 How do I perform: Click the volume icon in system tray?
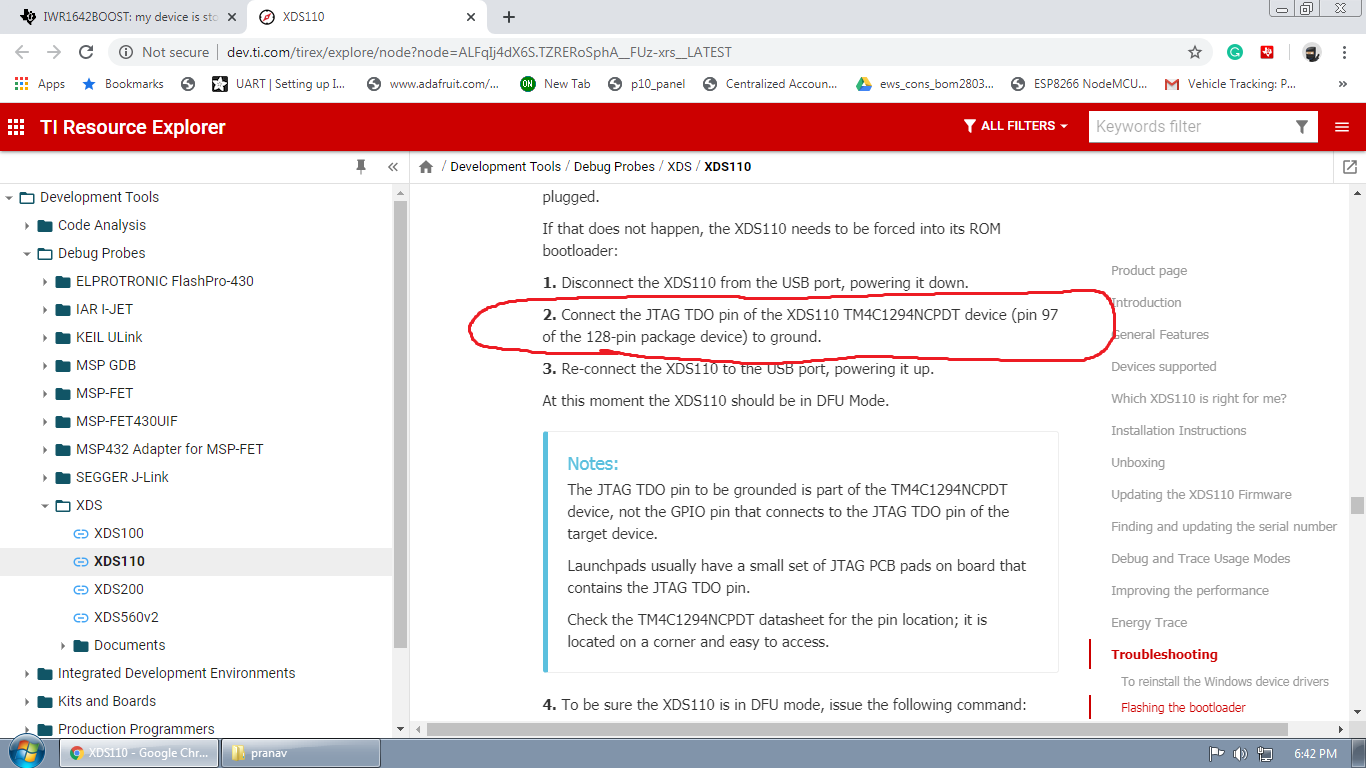tap(1240, 753)
